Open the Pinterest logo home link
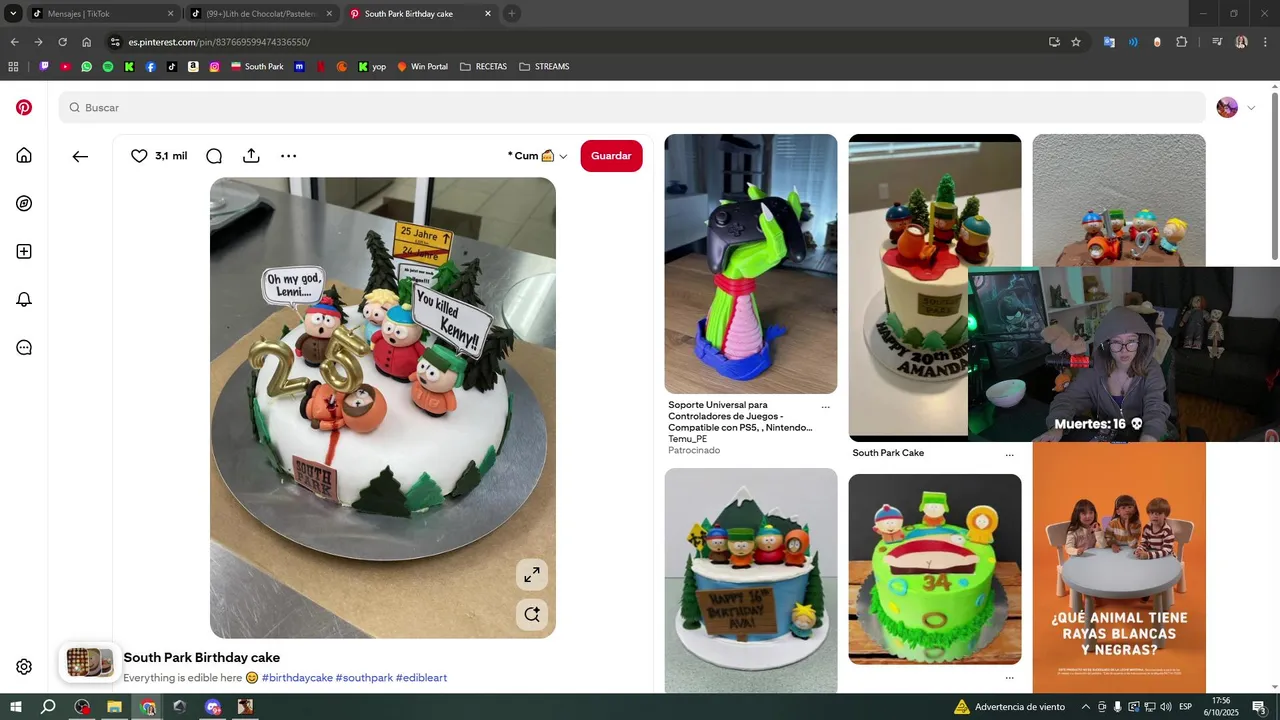Screen dimensions: 1280x720 24,107
